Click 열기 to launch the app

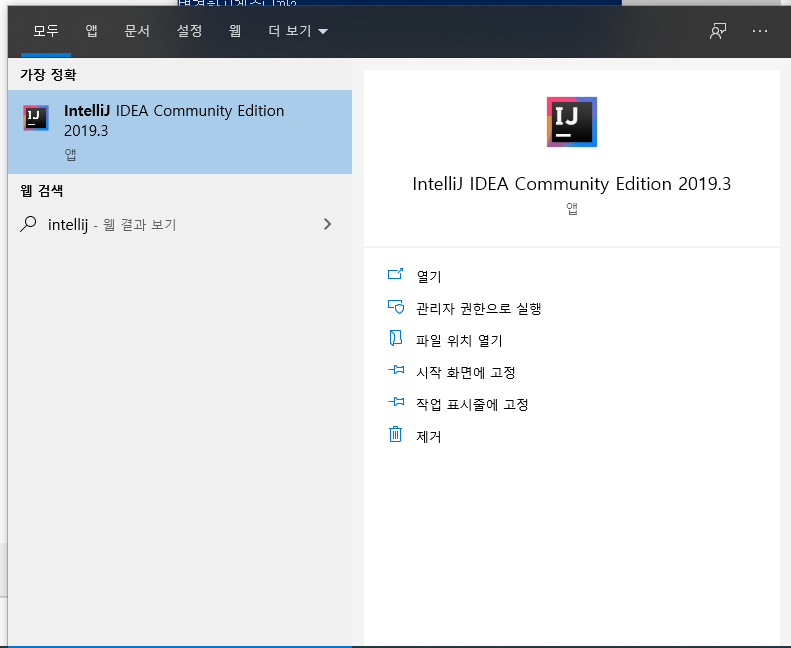click(429, 276)
